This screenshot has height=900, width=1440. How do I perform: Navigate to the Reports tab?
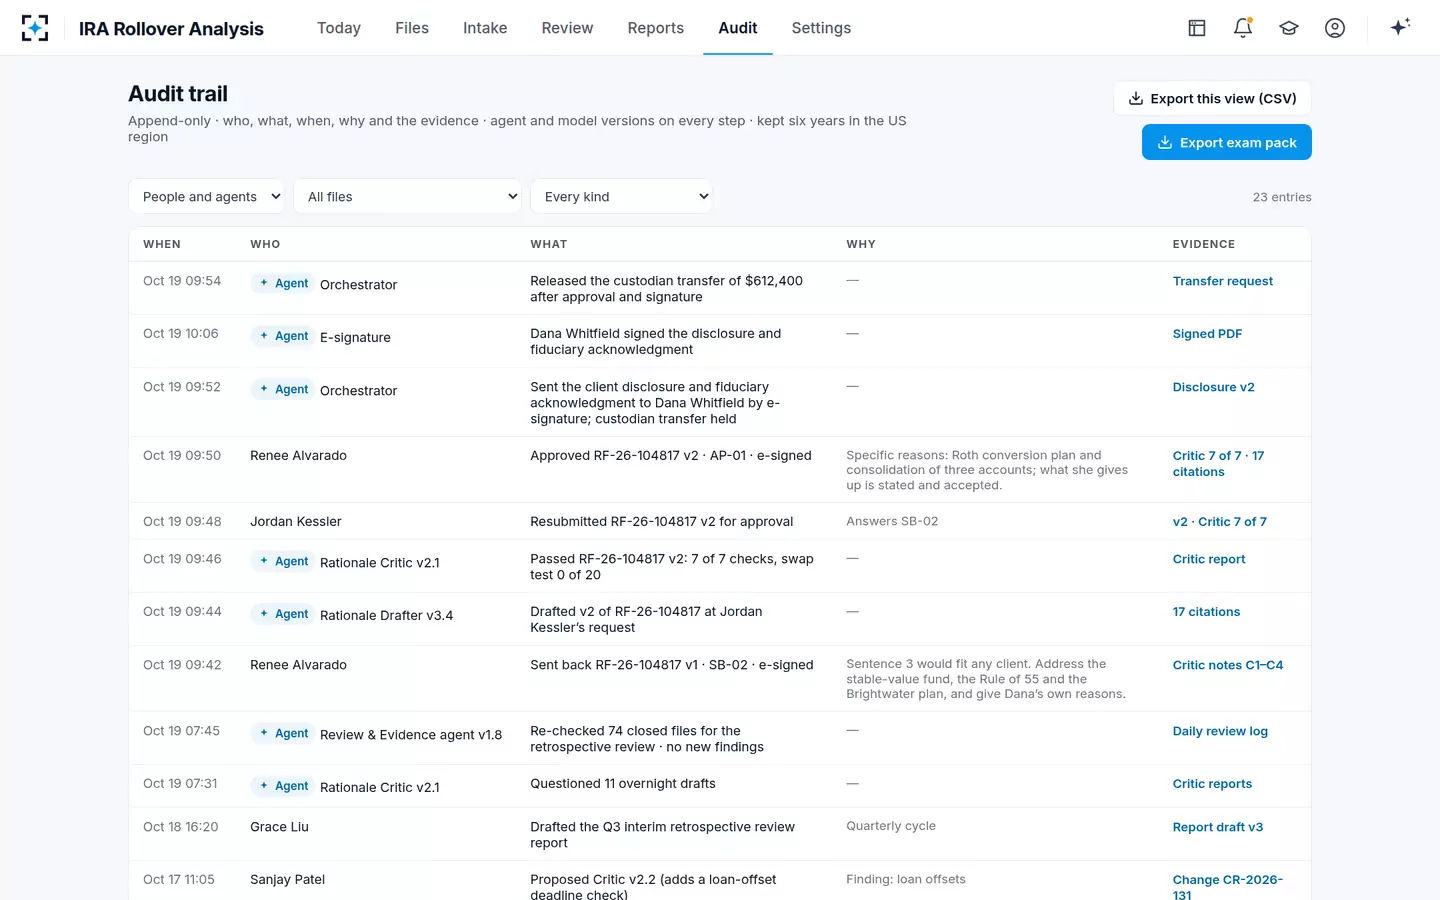[x=656, y=28]
